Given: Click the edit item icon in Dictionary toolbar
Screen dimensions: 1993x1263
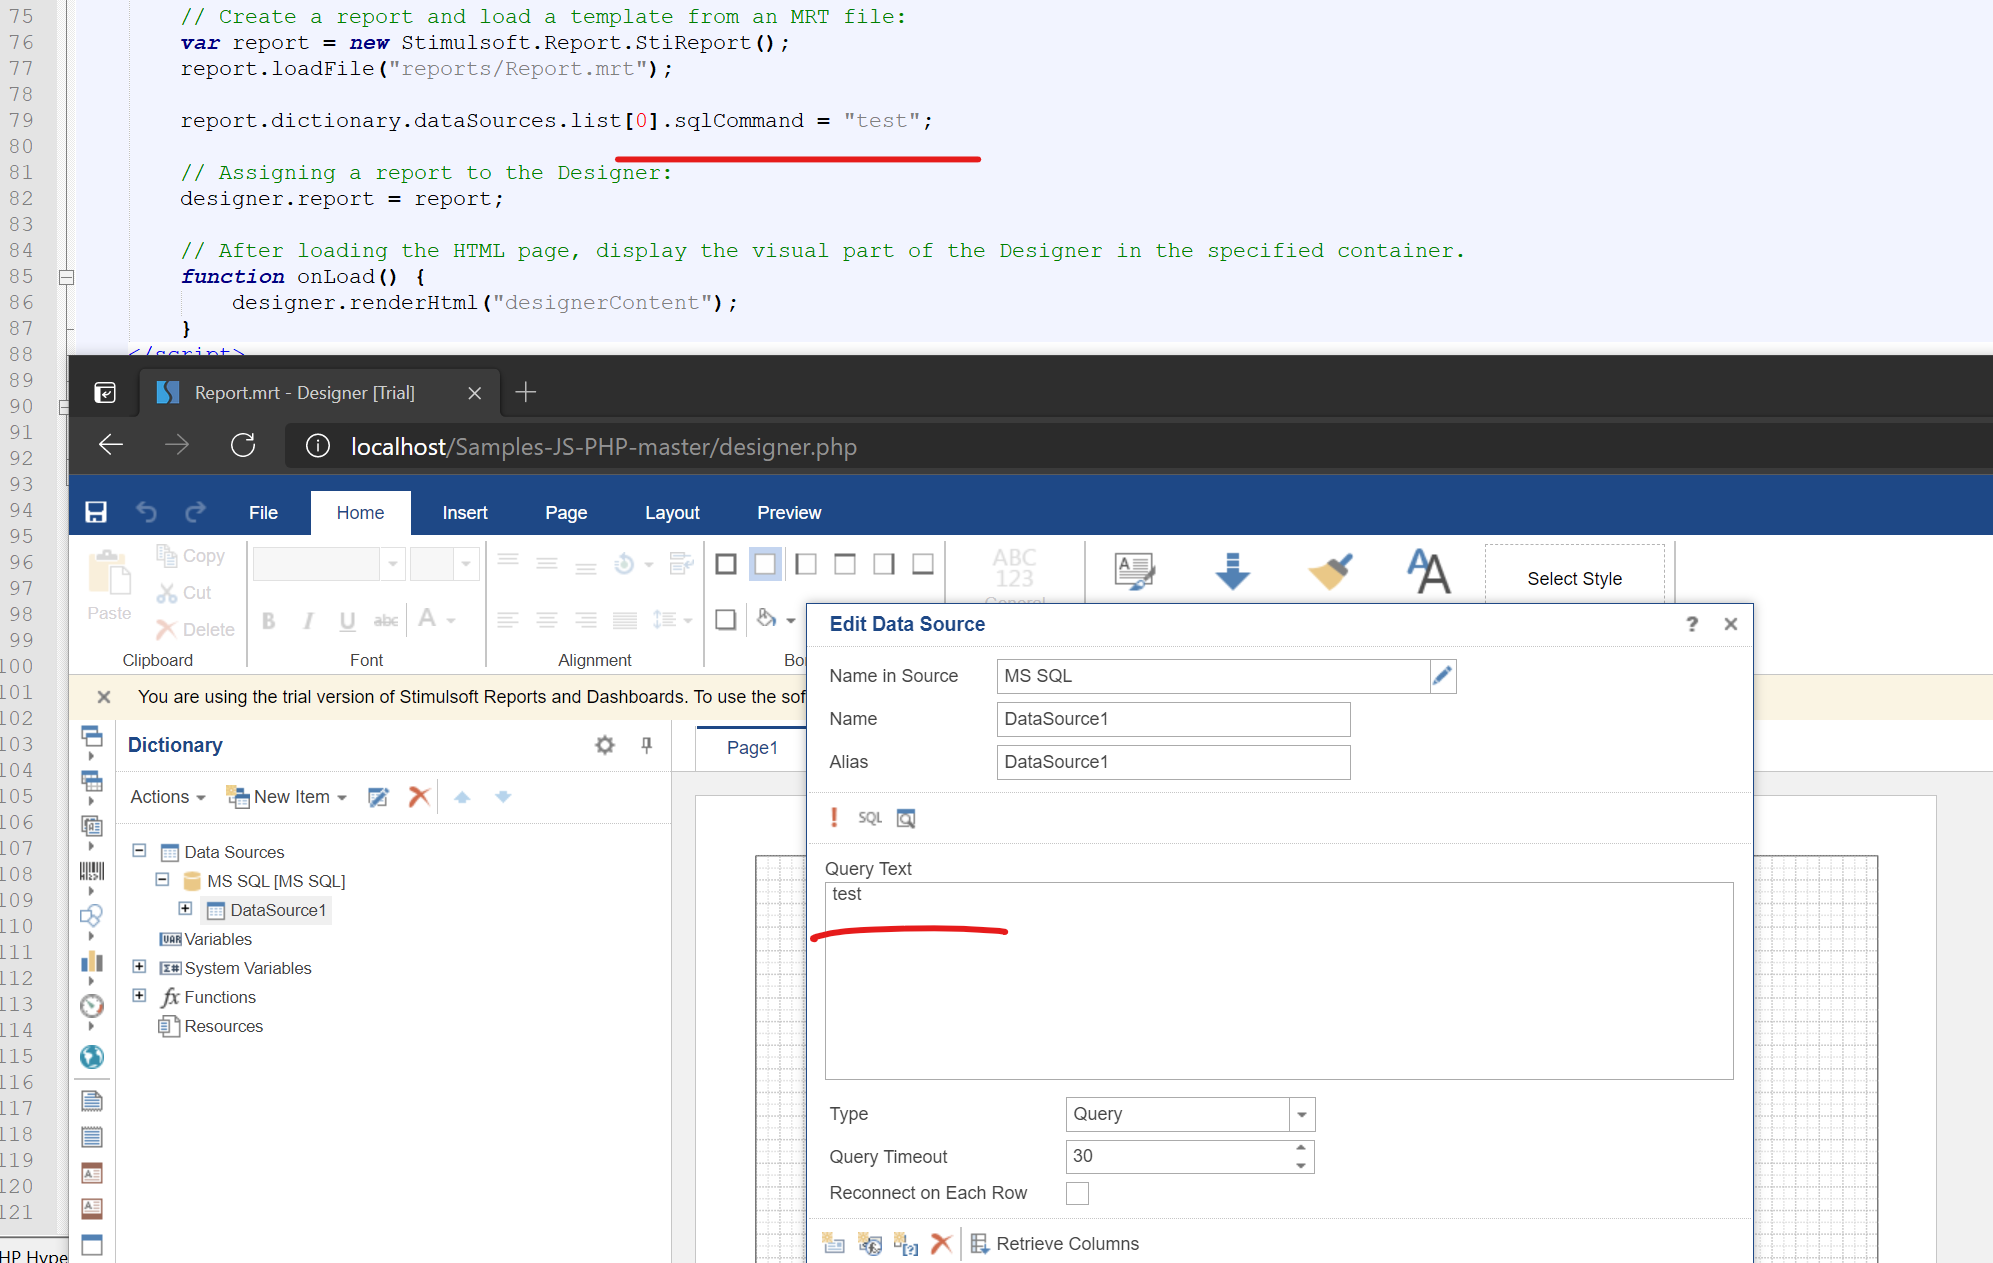Looking at the screenshot, I should pos(378,797).
